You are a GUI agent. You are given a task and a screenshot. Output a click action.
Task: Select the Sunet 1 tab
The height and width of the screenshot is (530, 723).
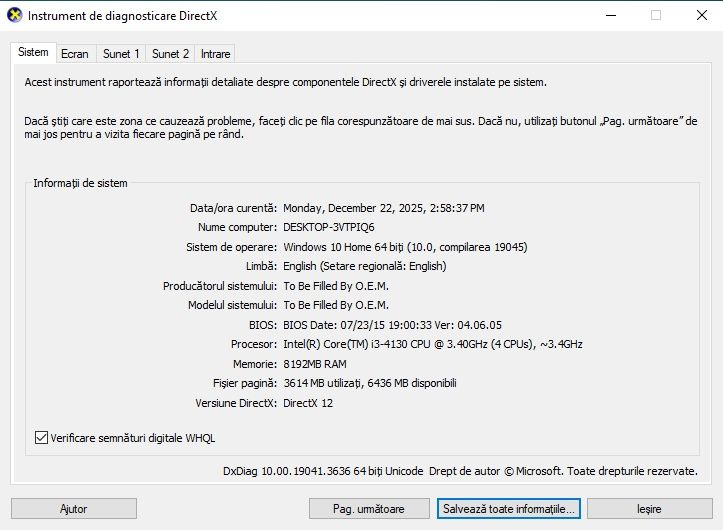point(121,54)
